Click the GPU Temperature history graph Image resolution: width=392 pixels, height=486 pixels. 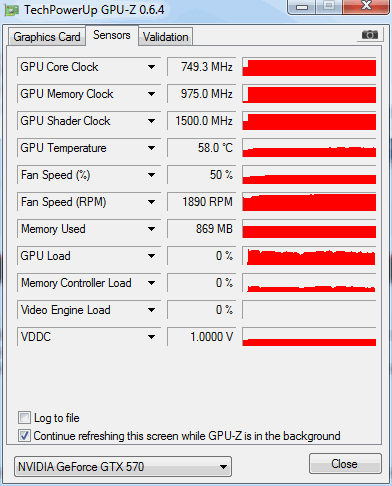point(309,148)
